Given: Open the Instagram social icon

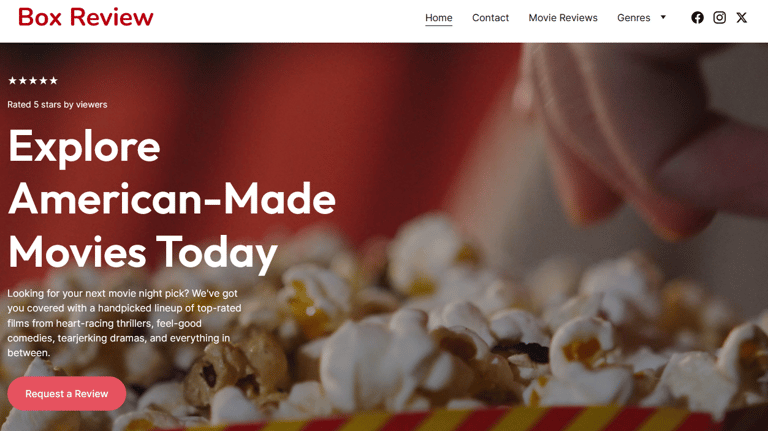Looking at the screenshot, I should [x=719, y=18].
